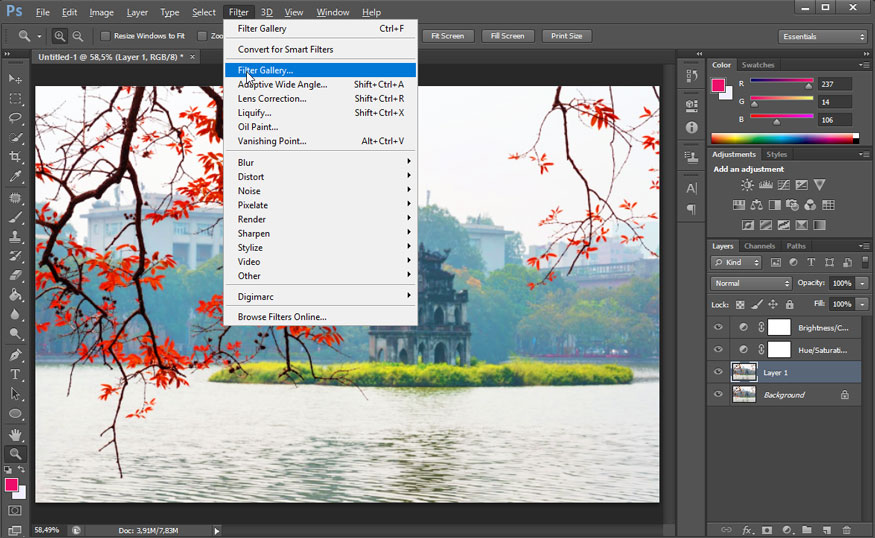
Task: Add a Brightness/Contrast adjustment icon
Action: (747, 185)
